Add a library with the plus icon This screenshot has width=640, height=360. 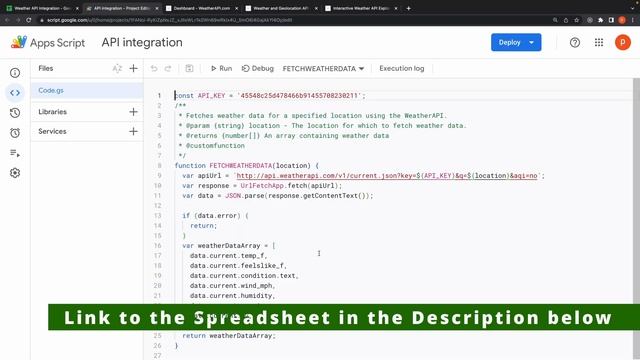[133, 112]
